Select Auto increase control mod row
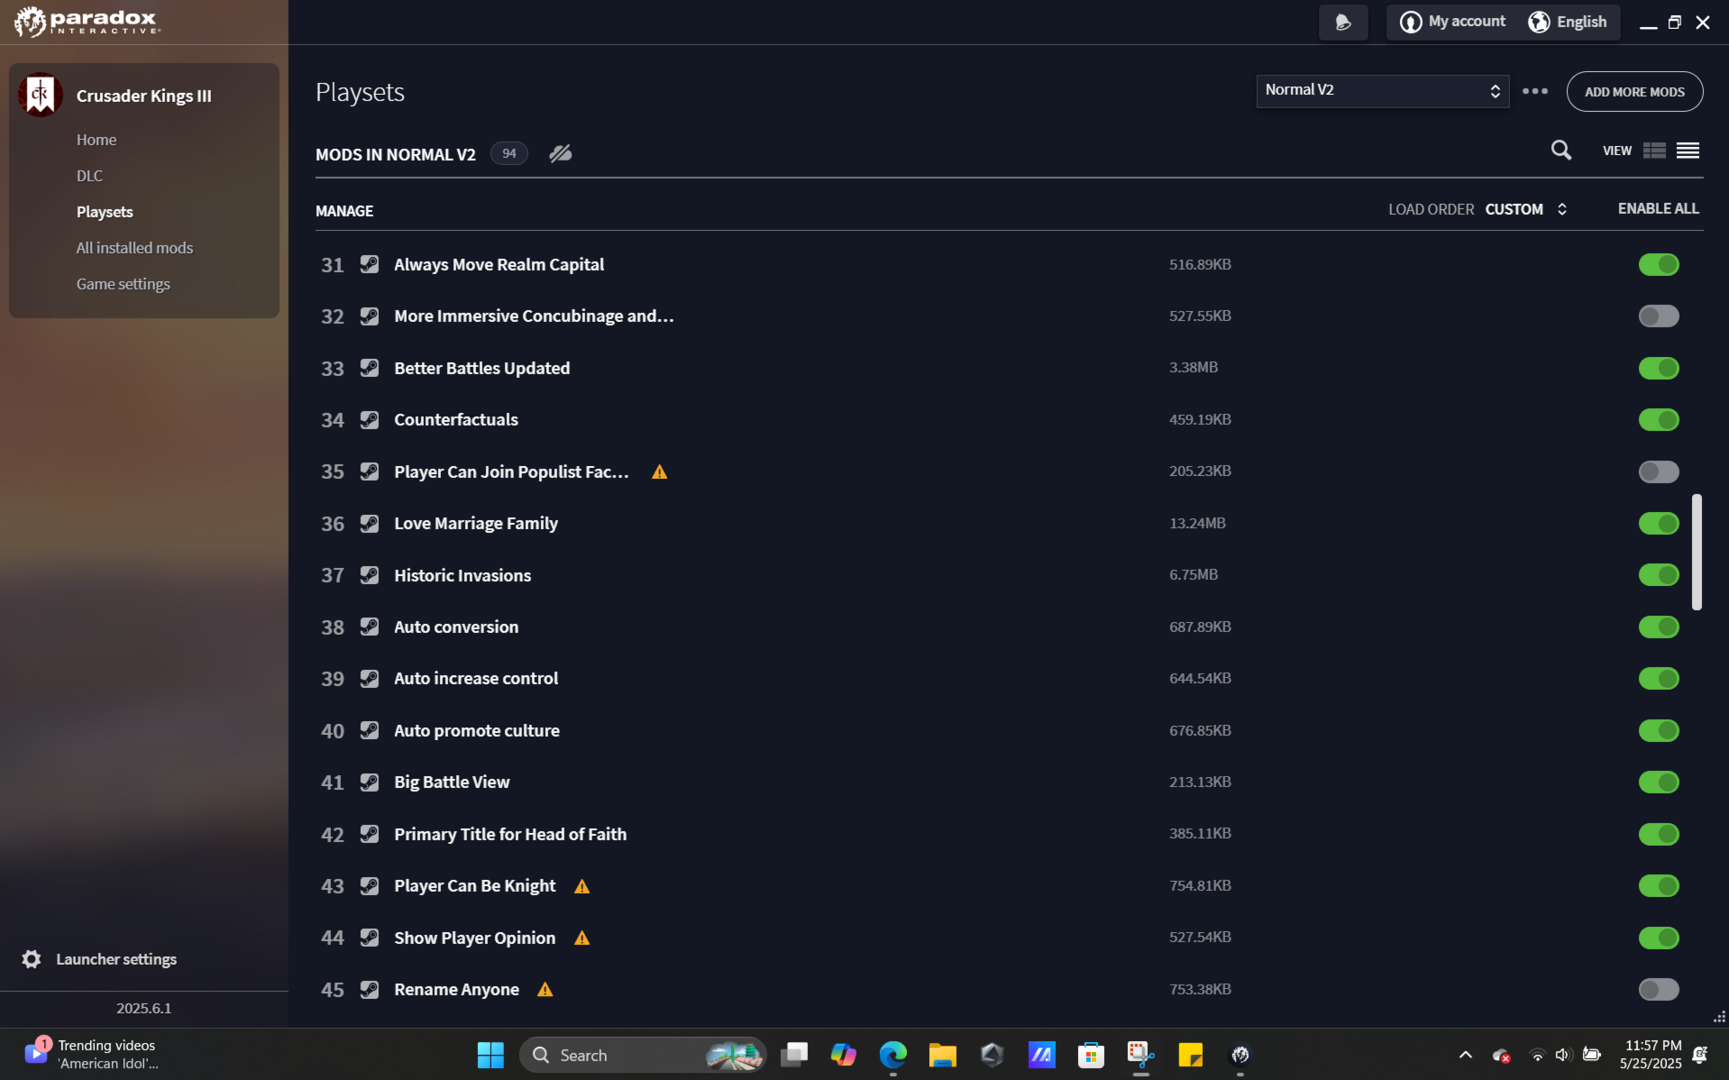Viewport: 1729px width, 1080px height. point(1009,679)
